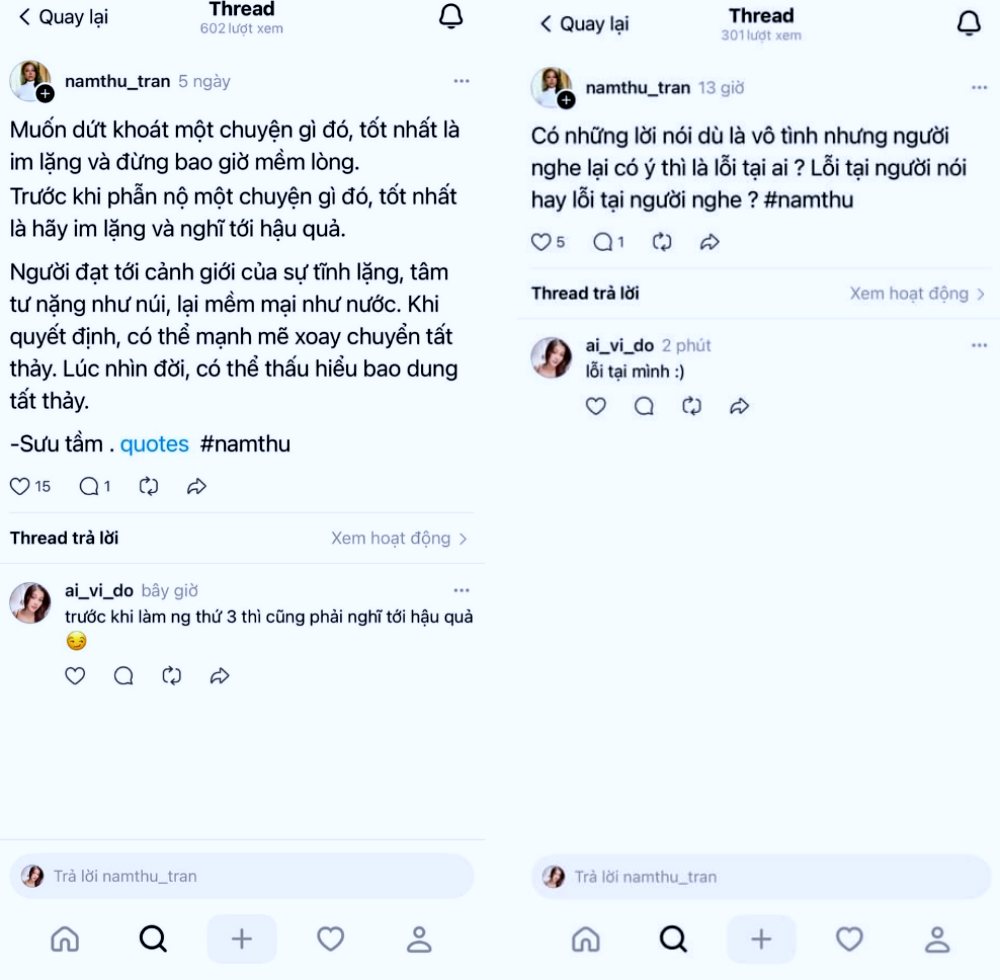Tap the notification bell on the 602-views thread
The image size is (1000, 980).
[451, 17]
